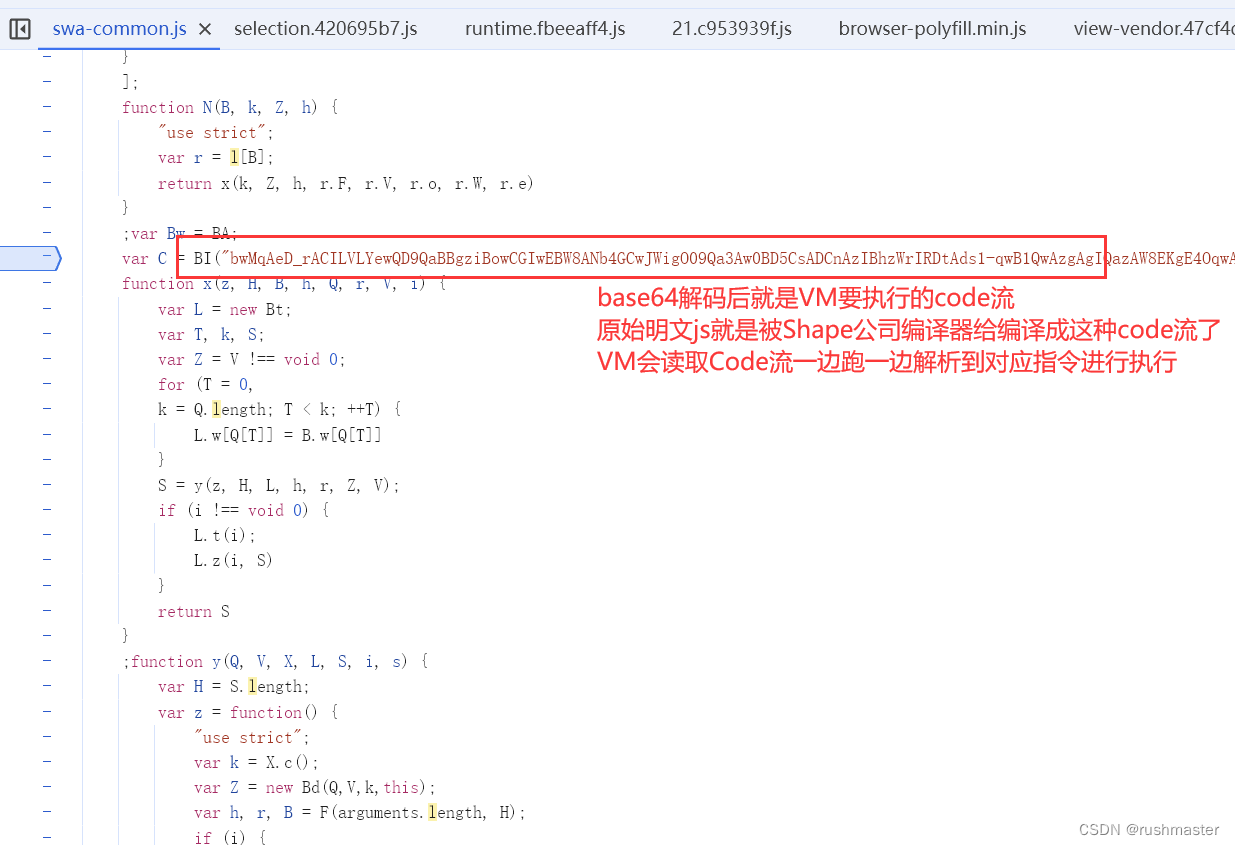Click the code text 'L.z(i, S)'

pyautogui.click(x=233, y=560)
